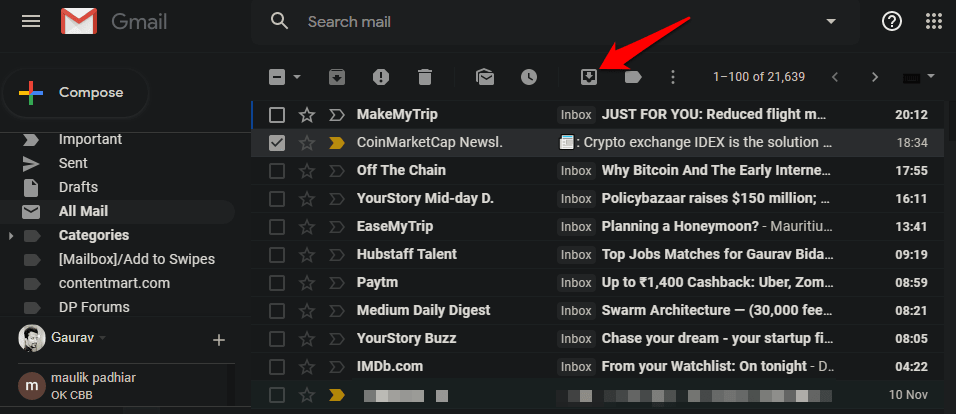Check the IMDb.com email checkbox

coord(277,367)
